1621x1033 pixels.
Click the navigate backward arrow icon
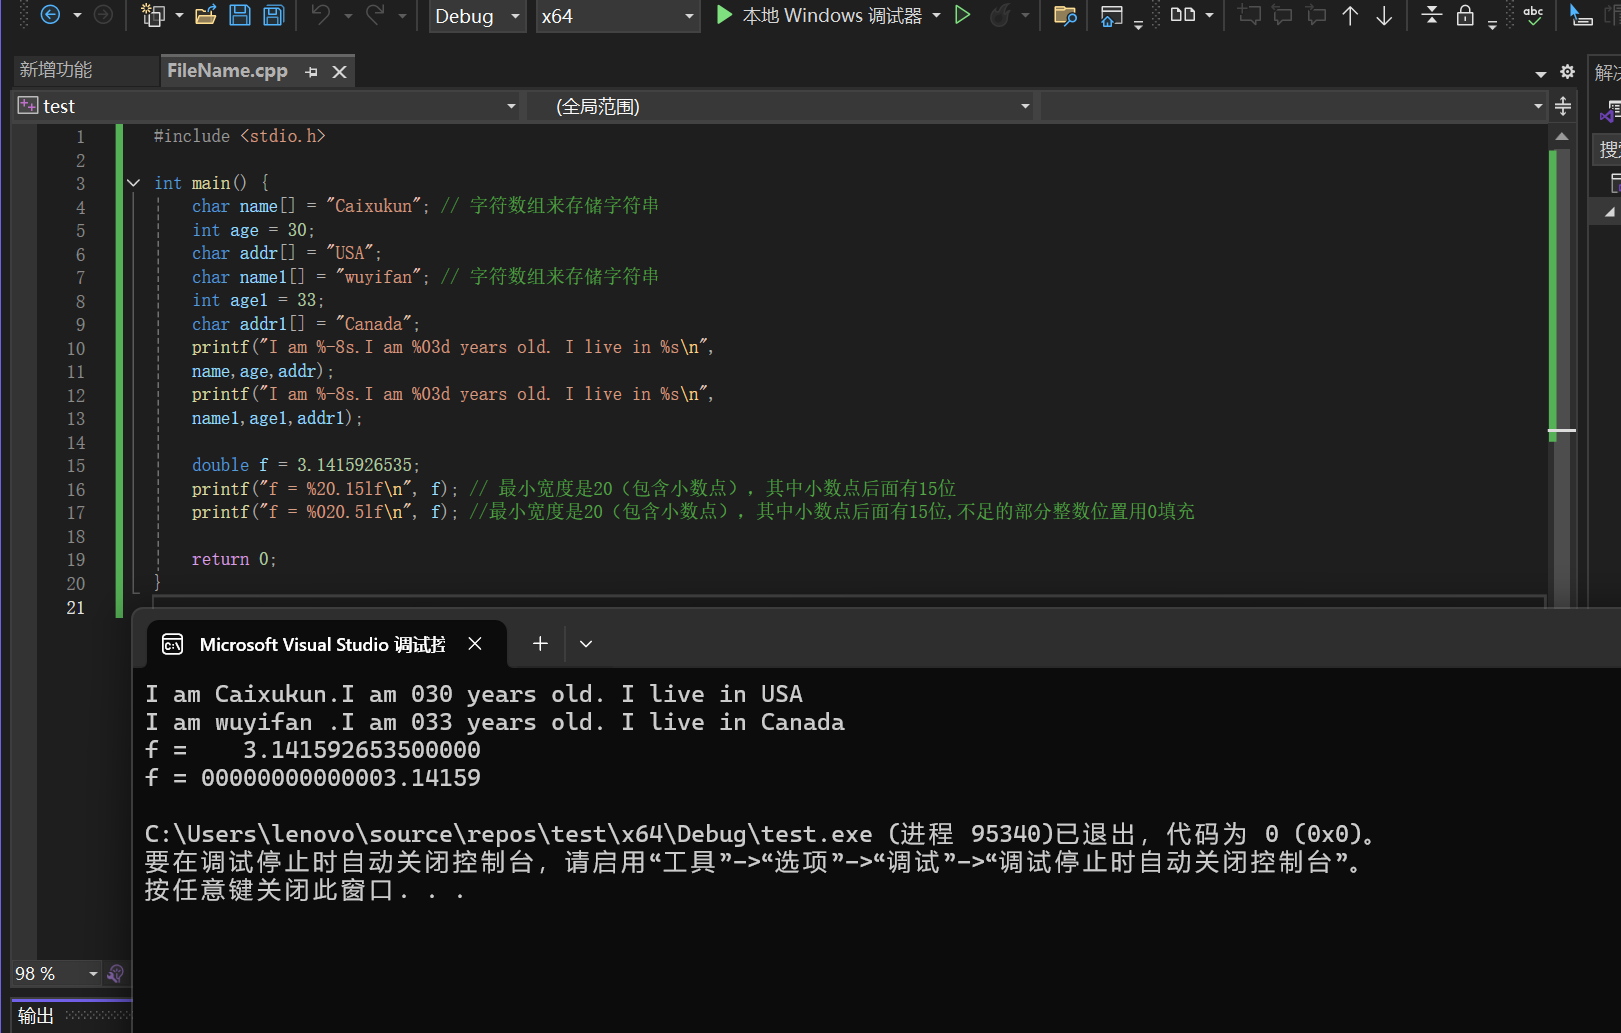click(x=50, y=15)
